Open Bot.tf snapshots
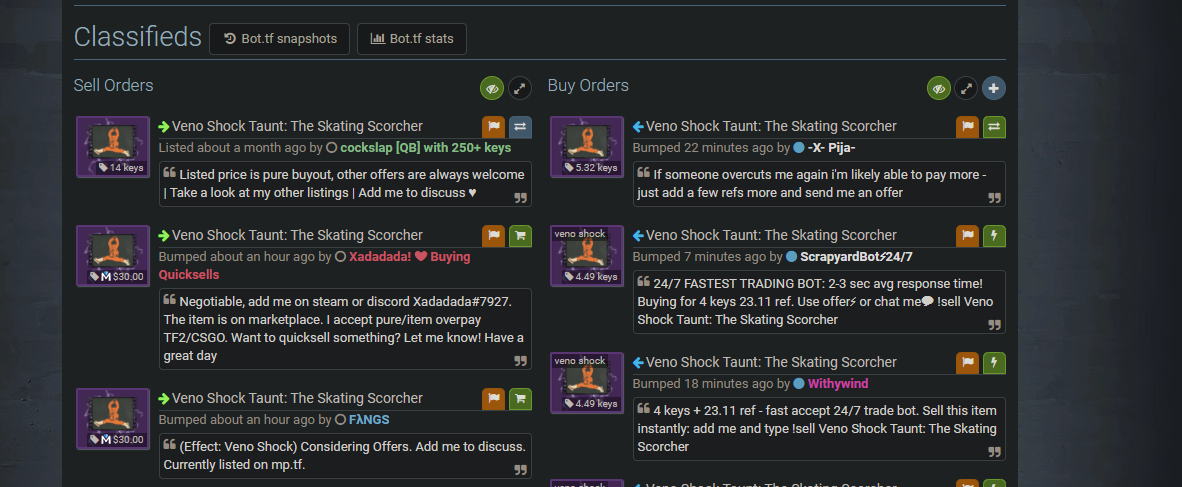1182x487 pixels. point(280,39)
